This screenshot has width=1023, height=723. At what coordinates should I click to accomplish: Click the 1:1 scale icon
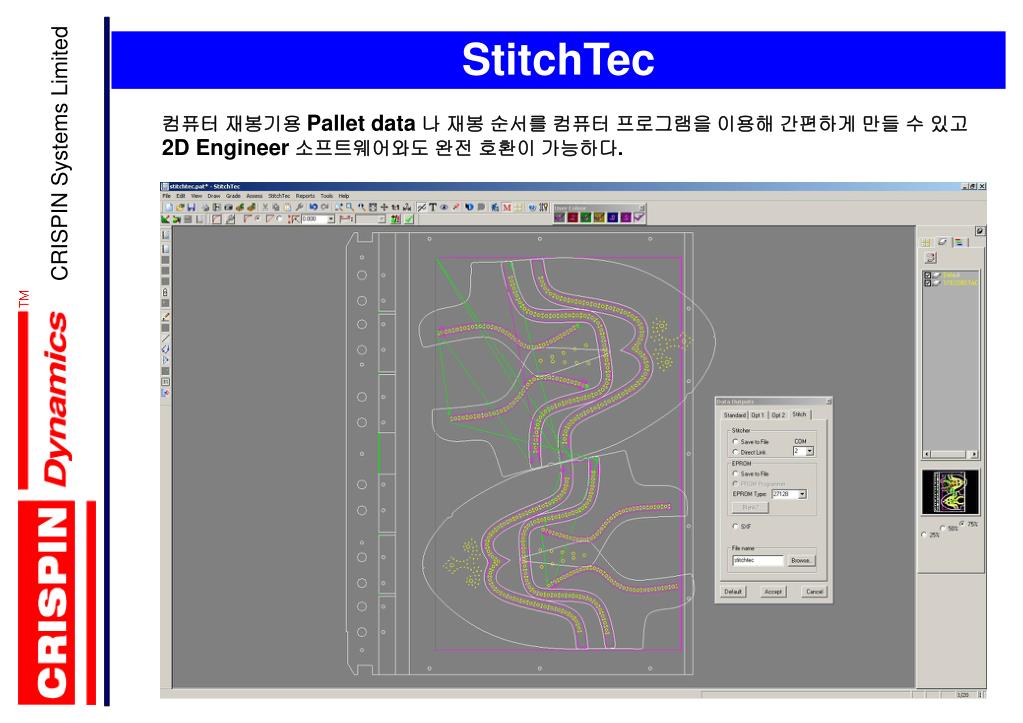[x=395, y=207]
